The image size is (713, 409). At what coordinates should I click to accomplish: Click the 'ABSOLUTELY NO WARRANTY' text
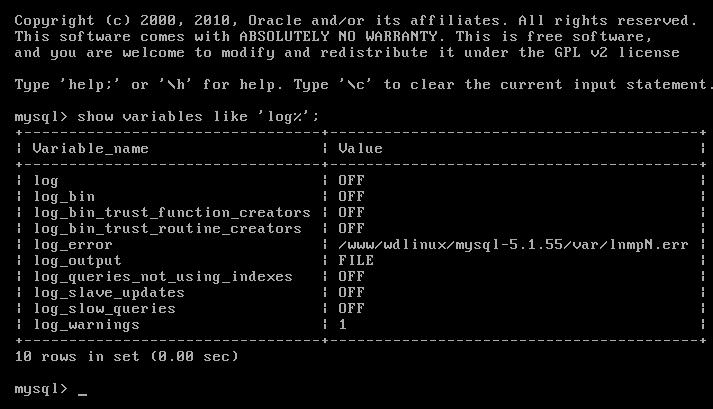[x=338, y=36]
